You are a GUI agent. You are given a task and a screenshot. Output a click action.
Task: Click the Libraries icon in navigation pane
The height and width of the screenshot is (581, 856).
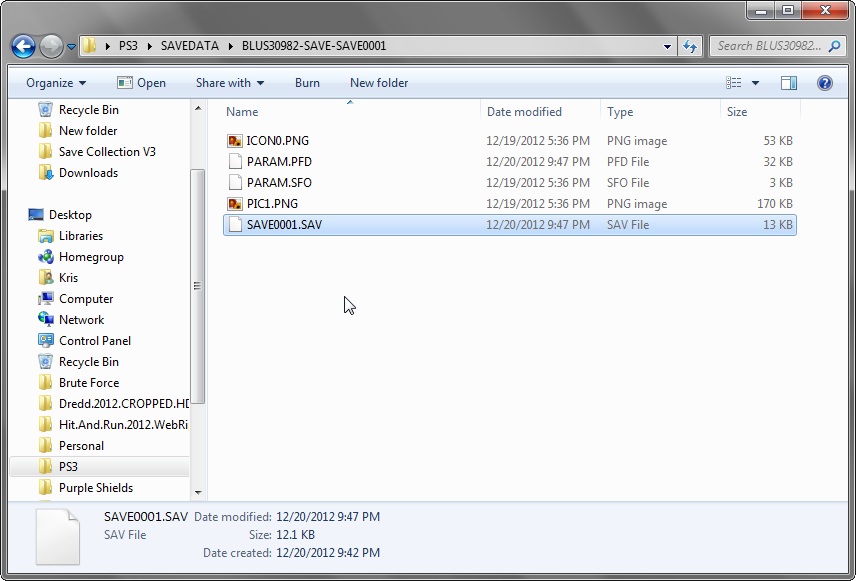(46, 236)
